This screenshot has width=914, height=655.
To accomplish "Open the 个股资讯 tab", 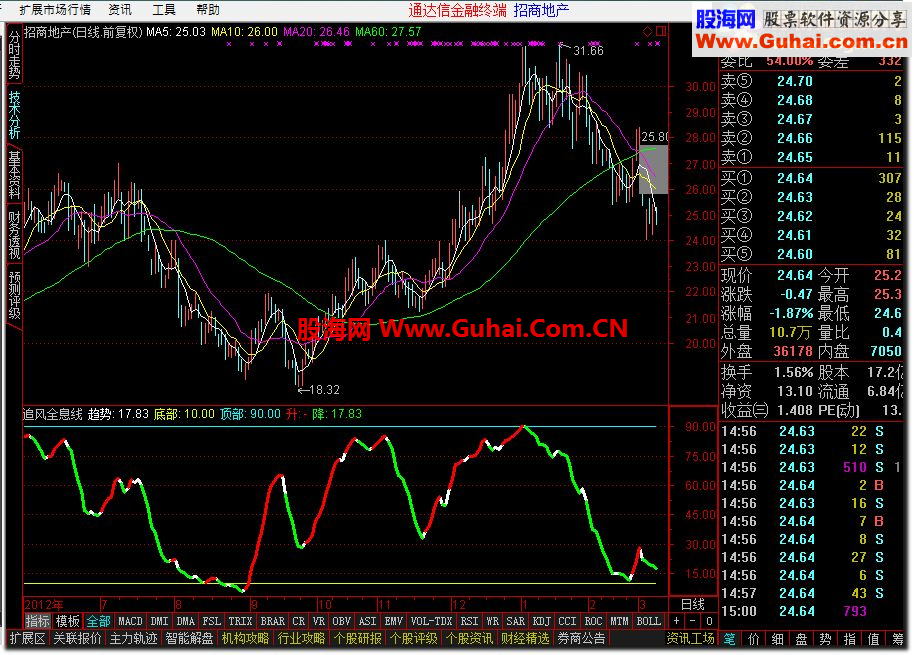I will point(470,639).
